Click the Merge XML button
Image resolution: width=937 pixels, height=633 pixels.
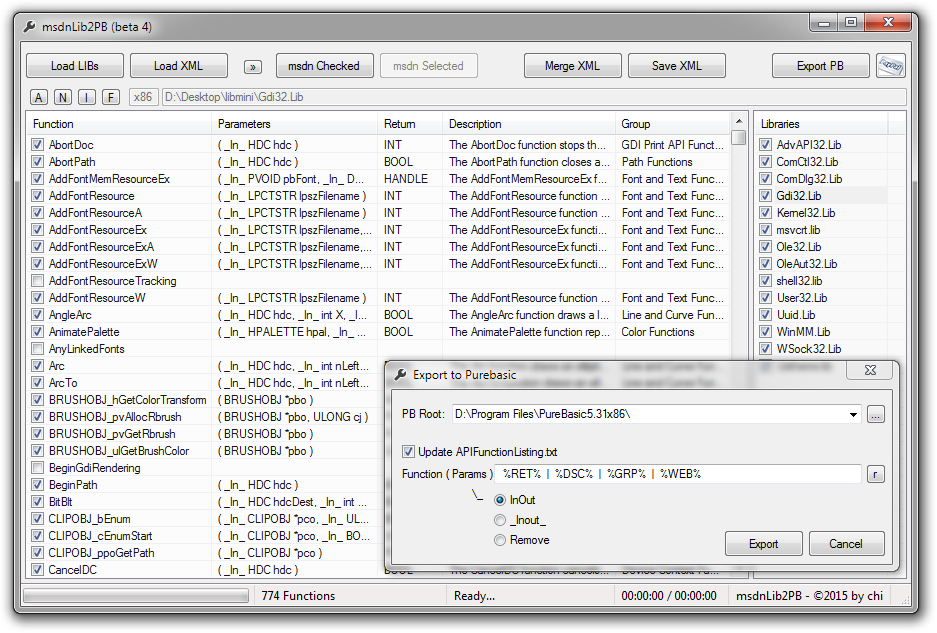tap(572, 66)
